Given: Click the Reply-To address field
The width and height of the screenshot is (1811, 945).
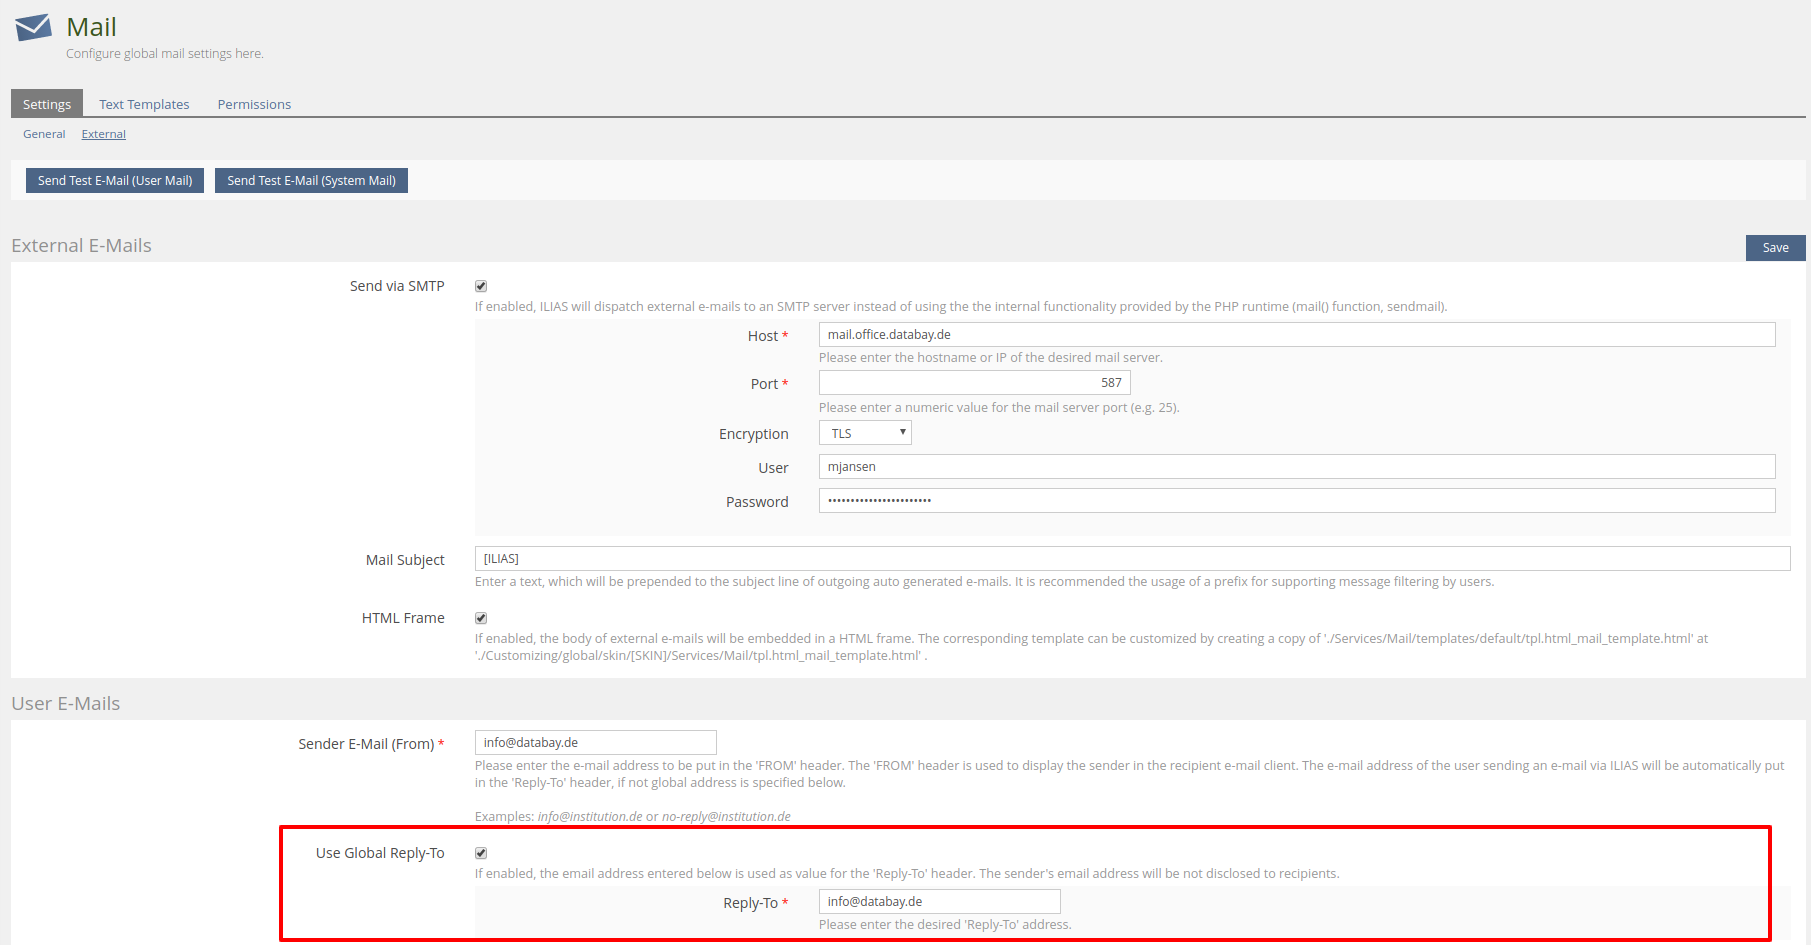Looking at the screenshot, I should tap(939, 902).
